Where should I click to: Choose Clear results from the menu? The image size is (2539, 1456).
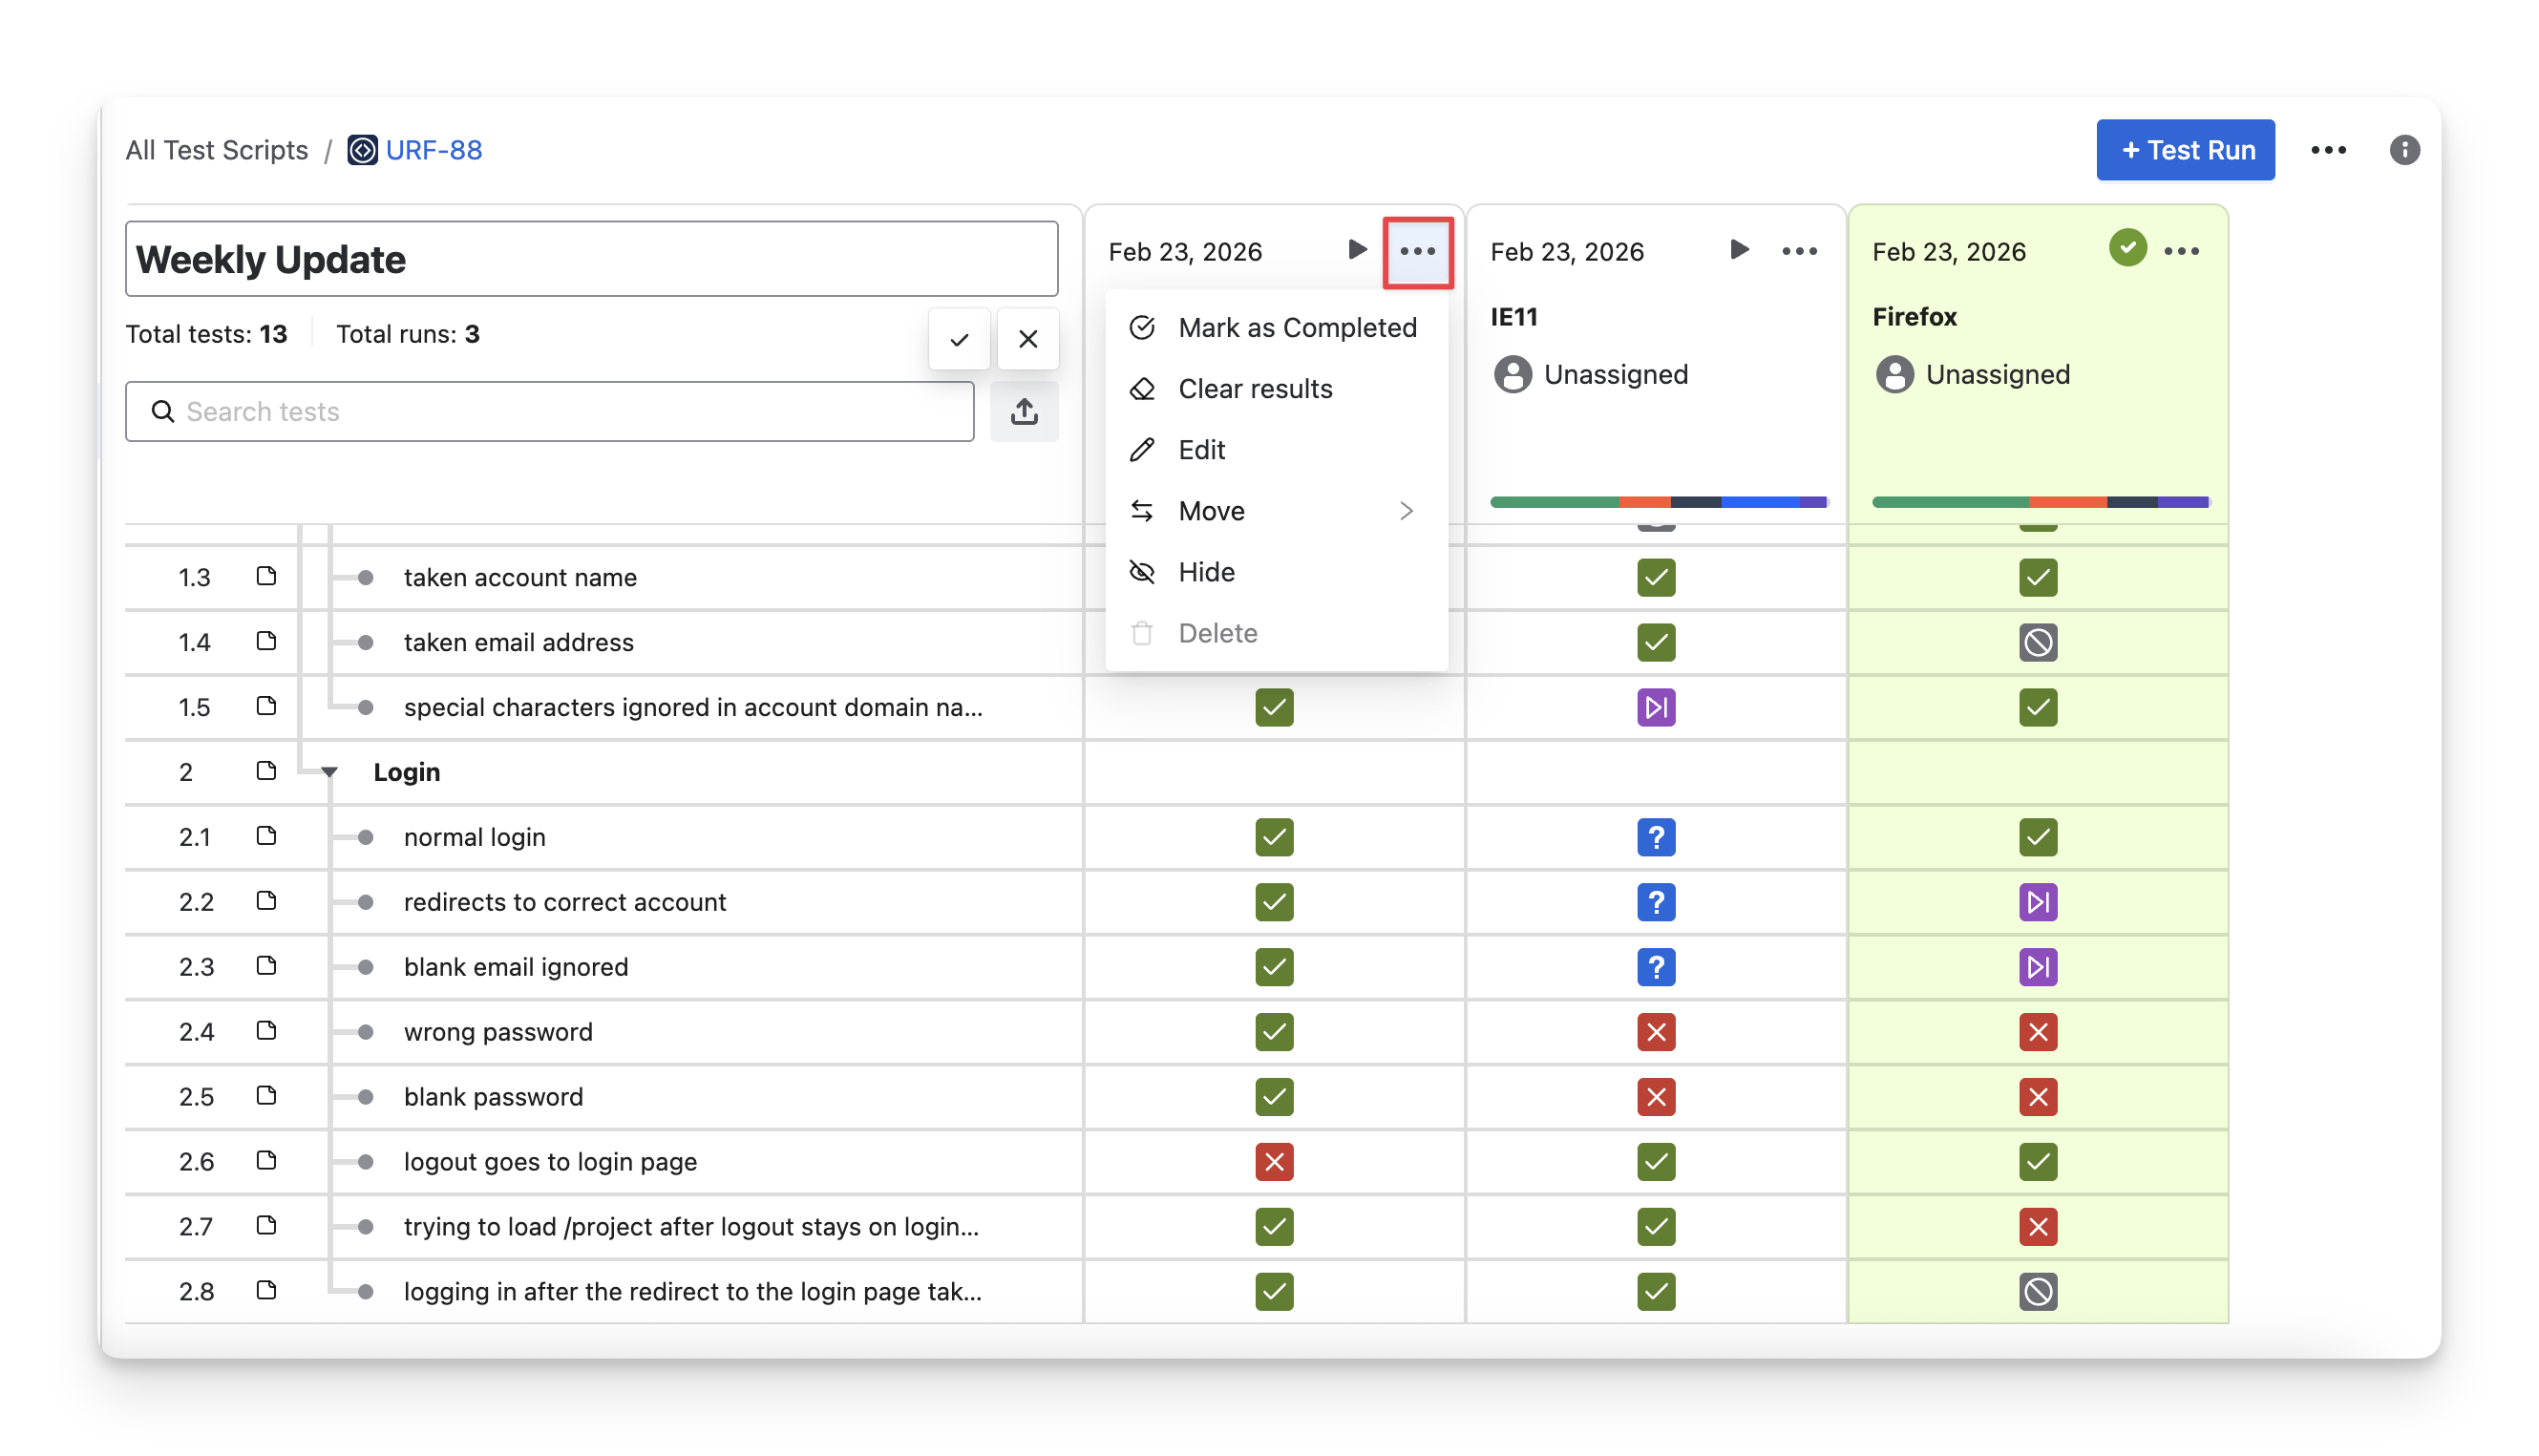pos(1254,389)
